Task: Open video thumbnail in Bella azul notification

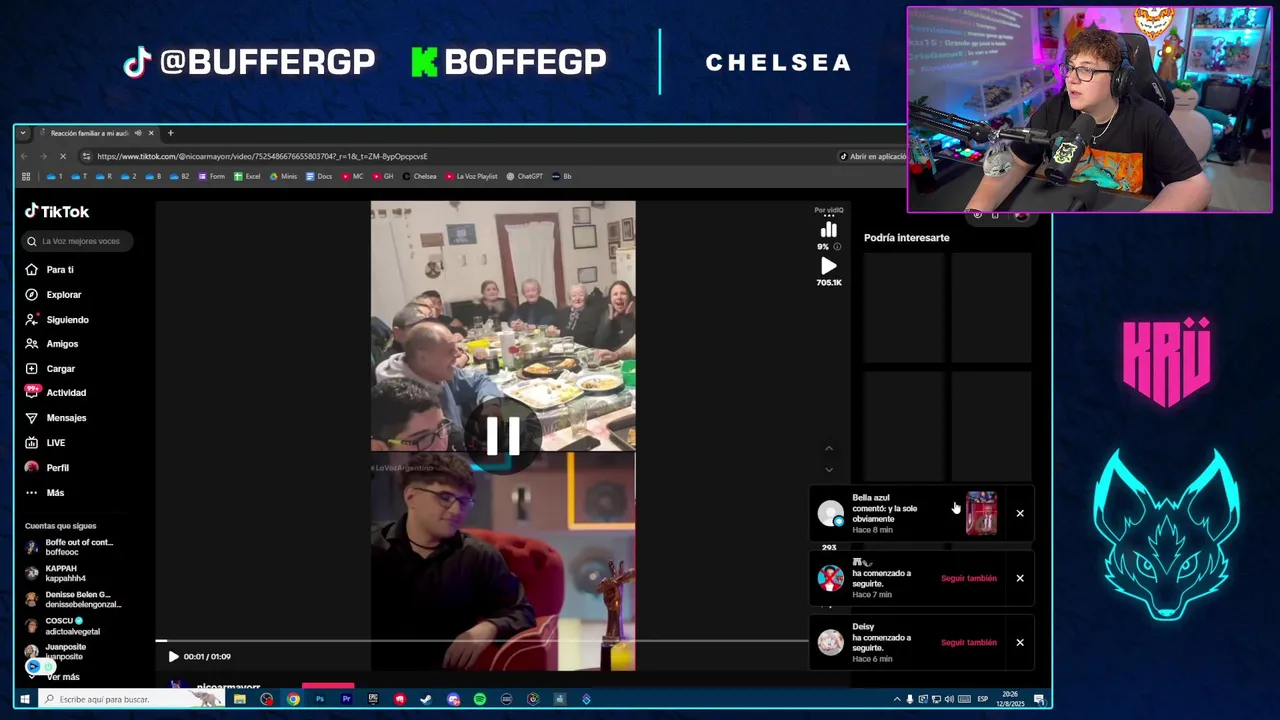Action: [x=981, y=514]
